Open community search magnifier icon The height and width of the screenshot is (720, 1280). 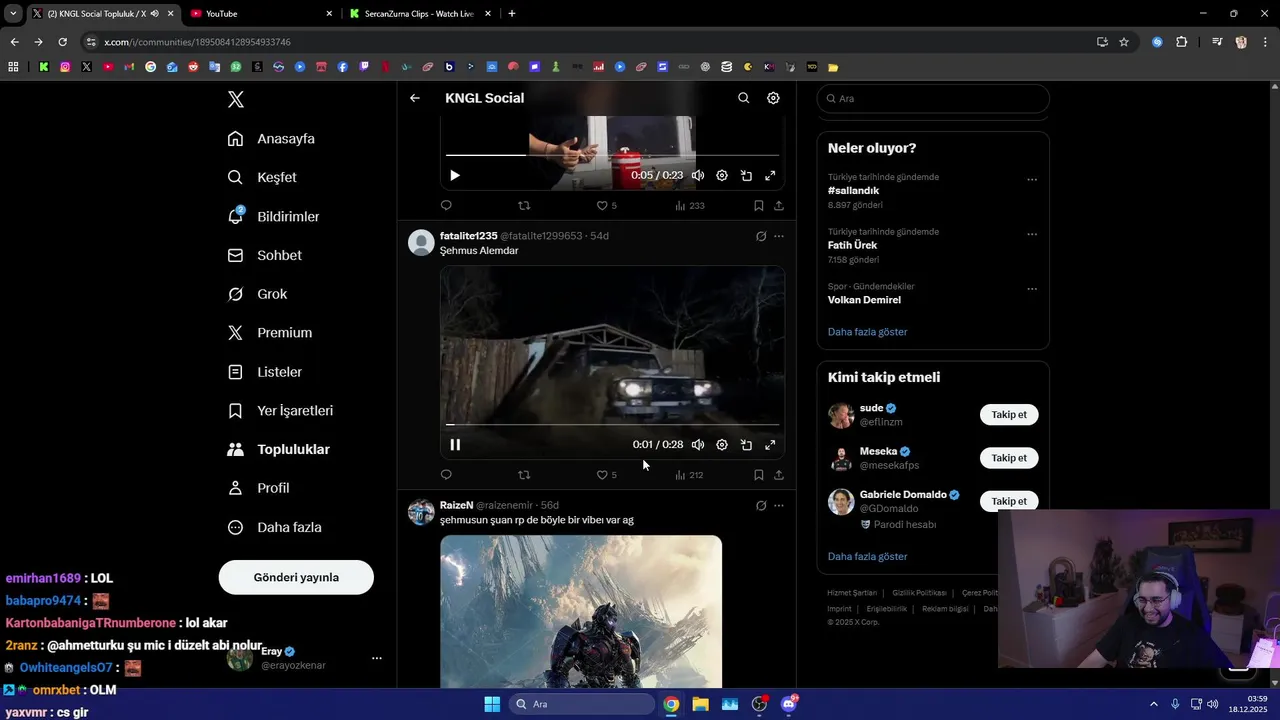tap(743, 98)
